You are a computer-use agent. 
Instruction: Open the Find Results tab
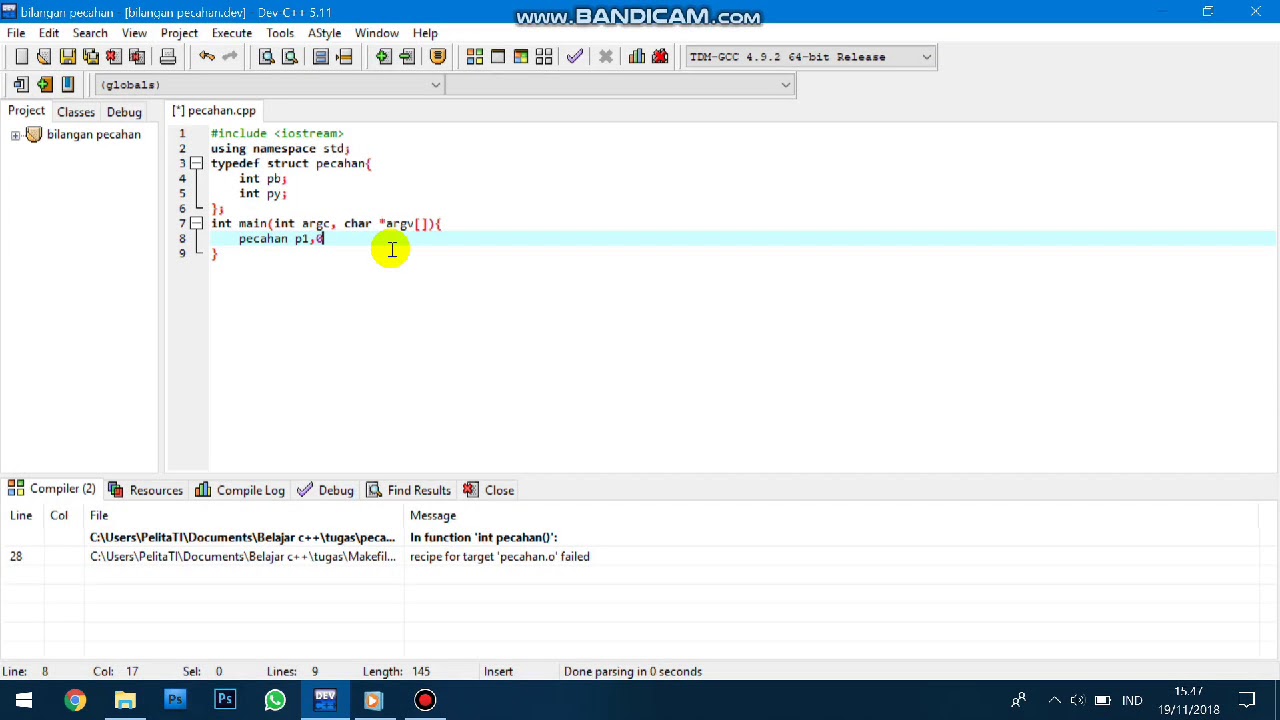(x=409, y=490)
